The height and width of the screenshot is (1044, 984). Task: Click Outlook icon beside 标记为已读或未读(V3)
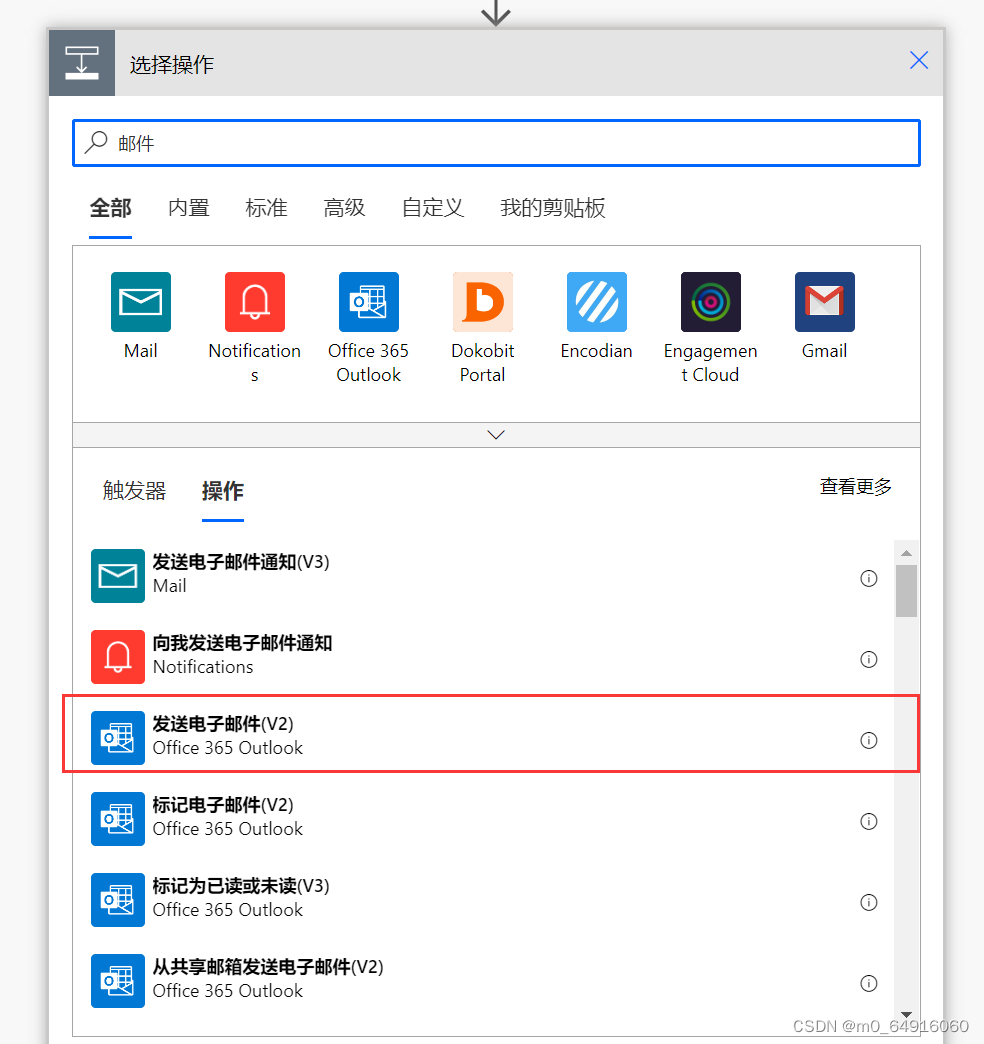tap(118, 900)
